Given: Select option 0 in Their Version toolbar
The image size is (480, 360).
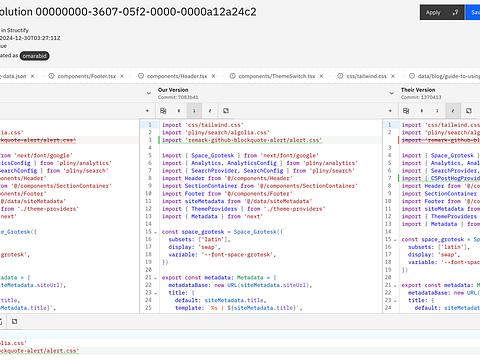Looking at the screenshot, I should [x=422, y=111].
